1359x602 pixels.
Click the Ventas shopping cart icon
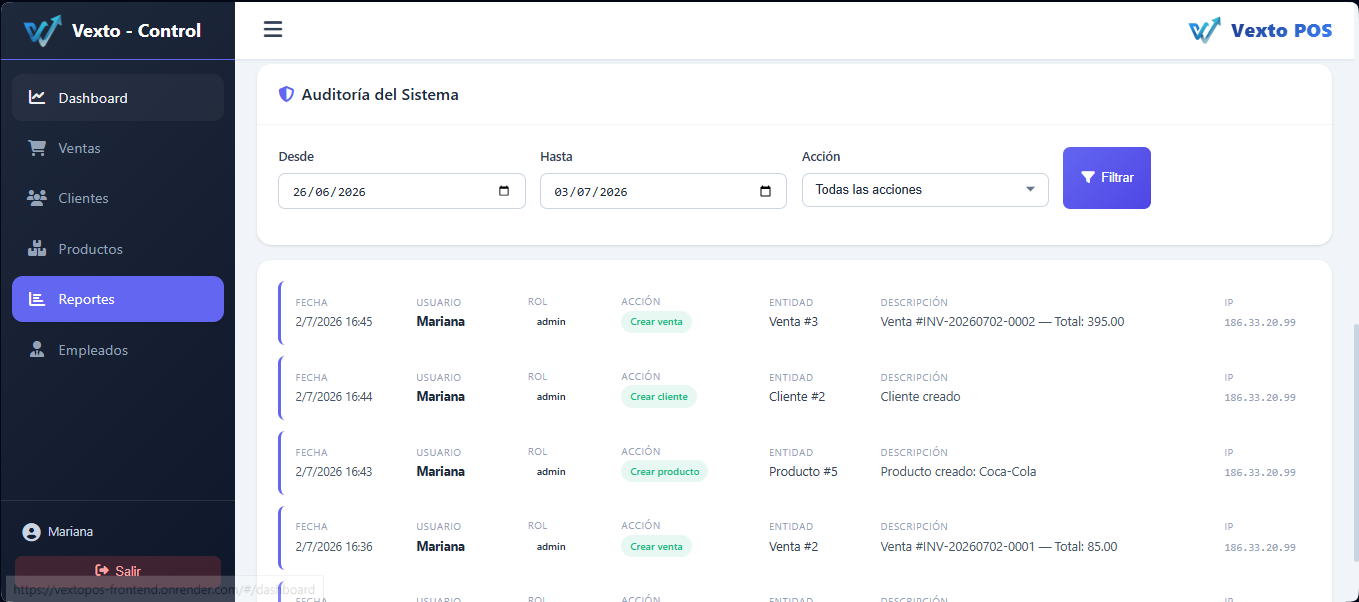point(37,148)
